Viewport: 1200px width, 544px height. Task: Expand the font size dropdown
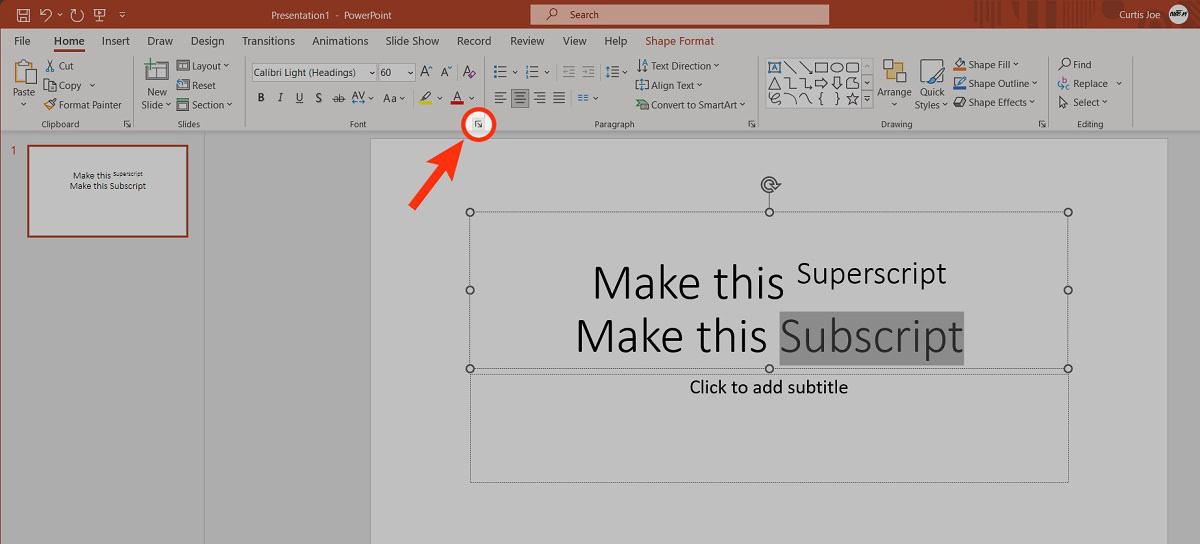click(410, 73)
